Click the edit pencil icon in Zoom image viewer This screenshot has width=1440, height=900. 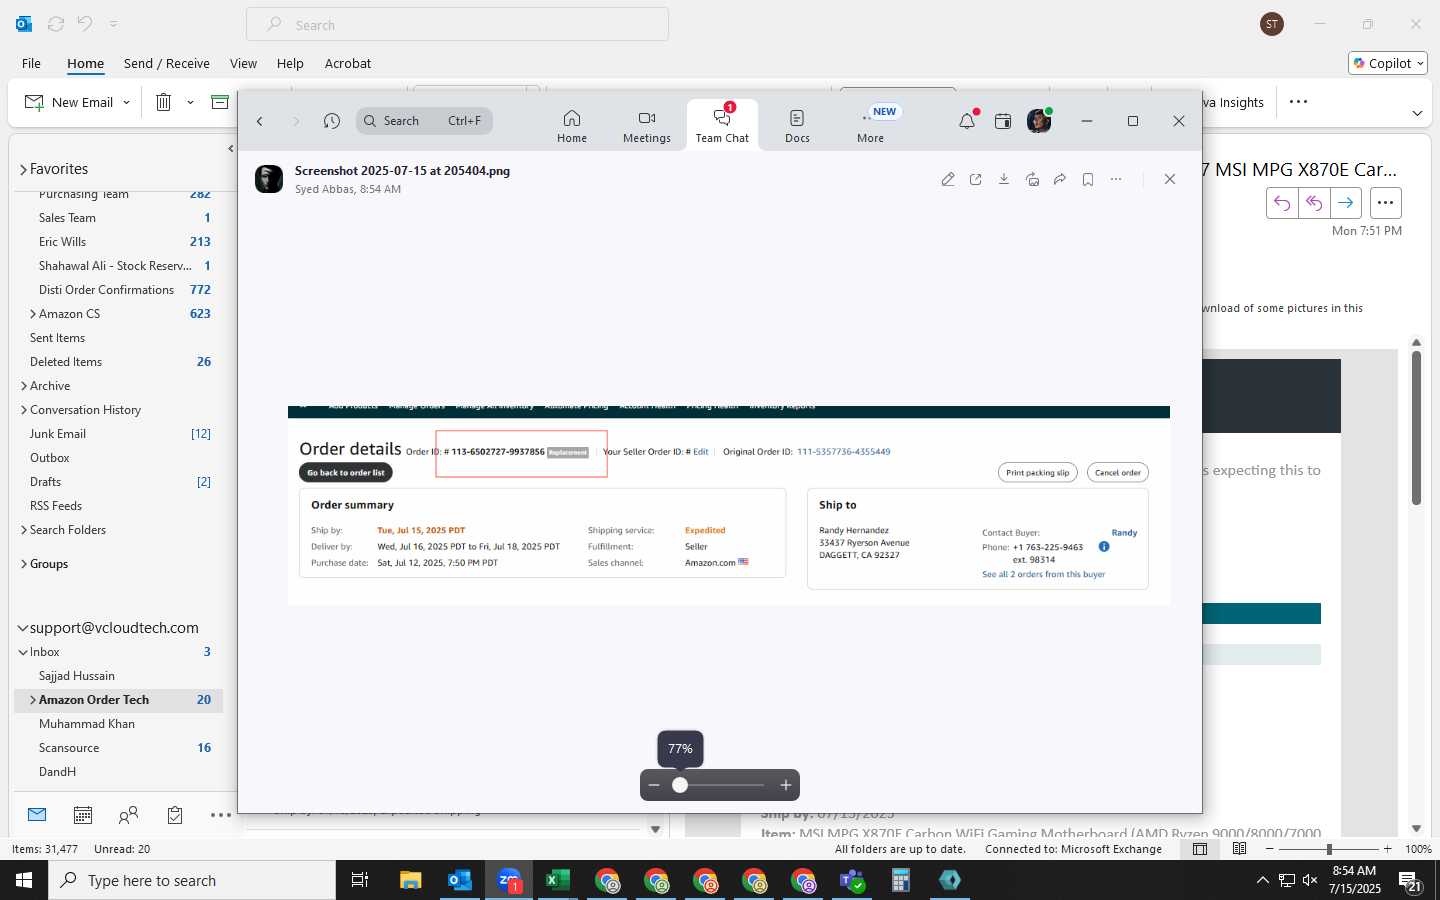point(948,179)
